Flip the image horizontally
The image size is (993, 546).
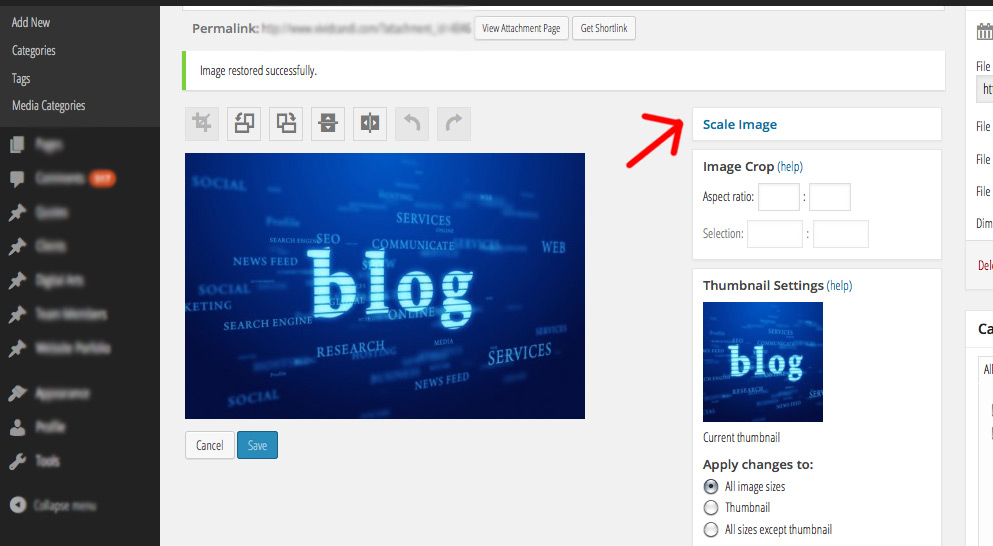[x=370, y=123]
